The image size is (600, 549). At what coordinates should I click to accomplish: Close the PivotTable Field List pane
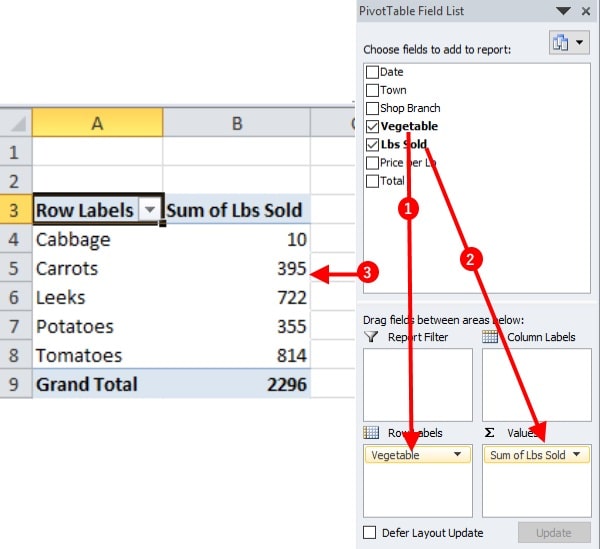coord(584,10)
